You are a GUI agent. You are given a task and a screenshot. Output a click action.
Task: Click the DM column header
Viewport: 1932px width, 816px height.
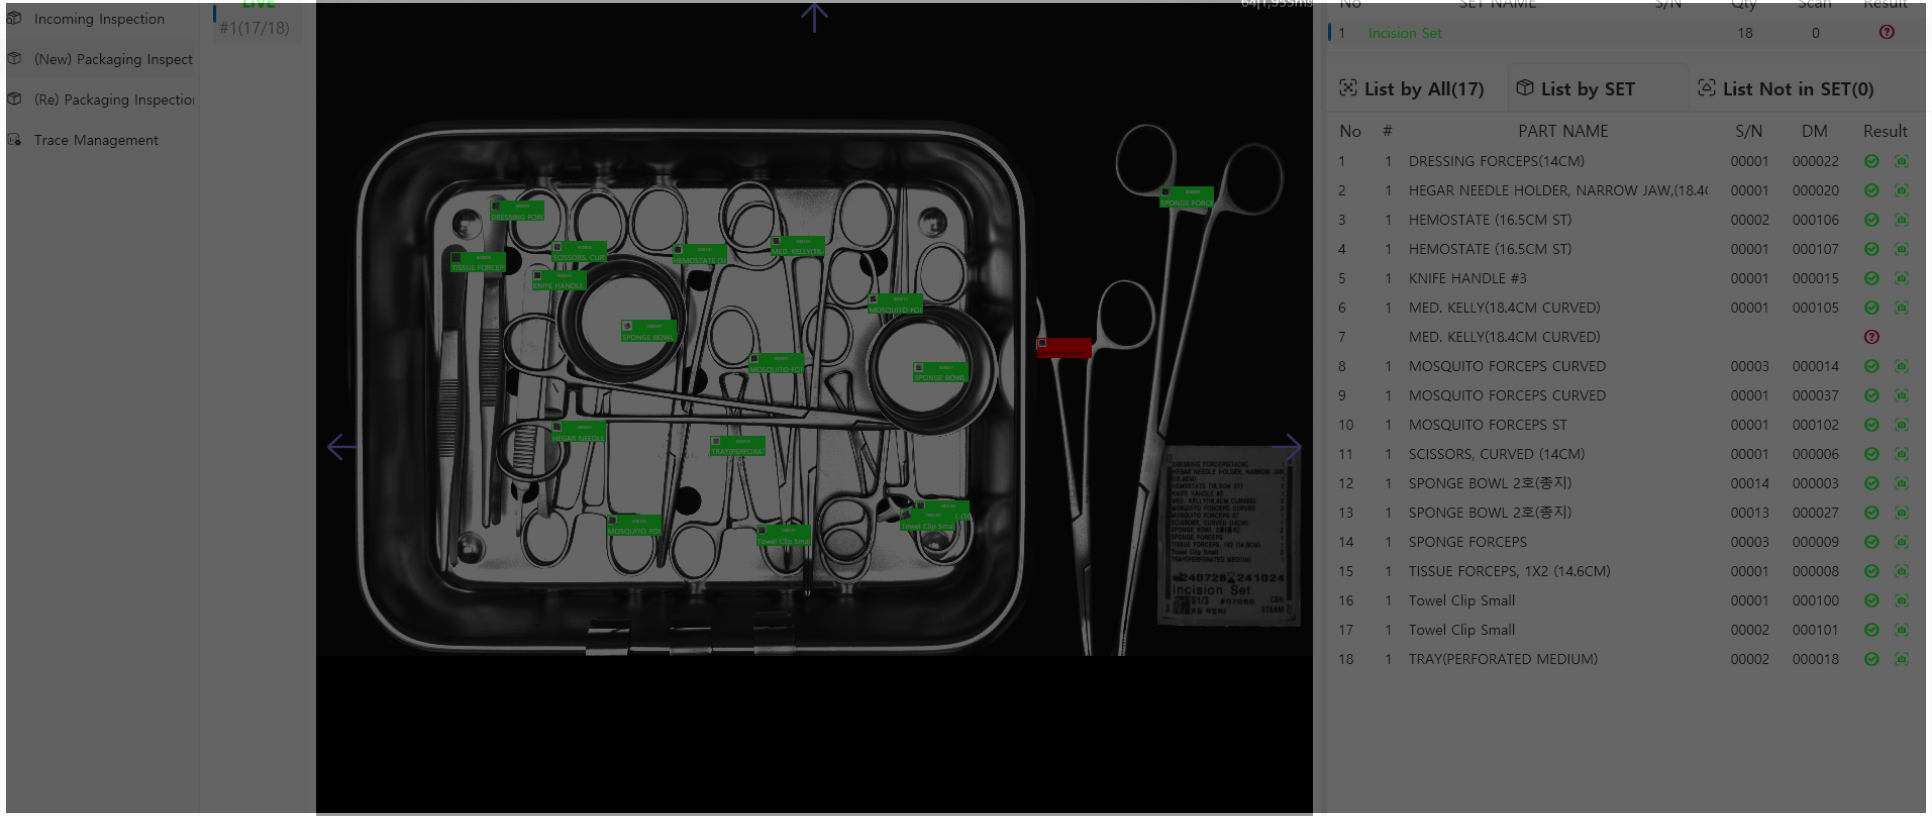tap(1814, 131)
